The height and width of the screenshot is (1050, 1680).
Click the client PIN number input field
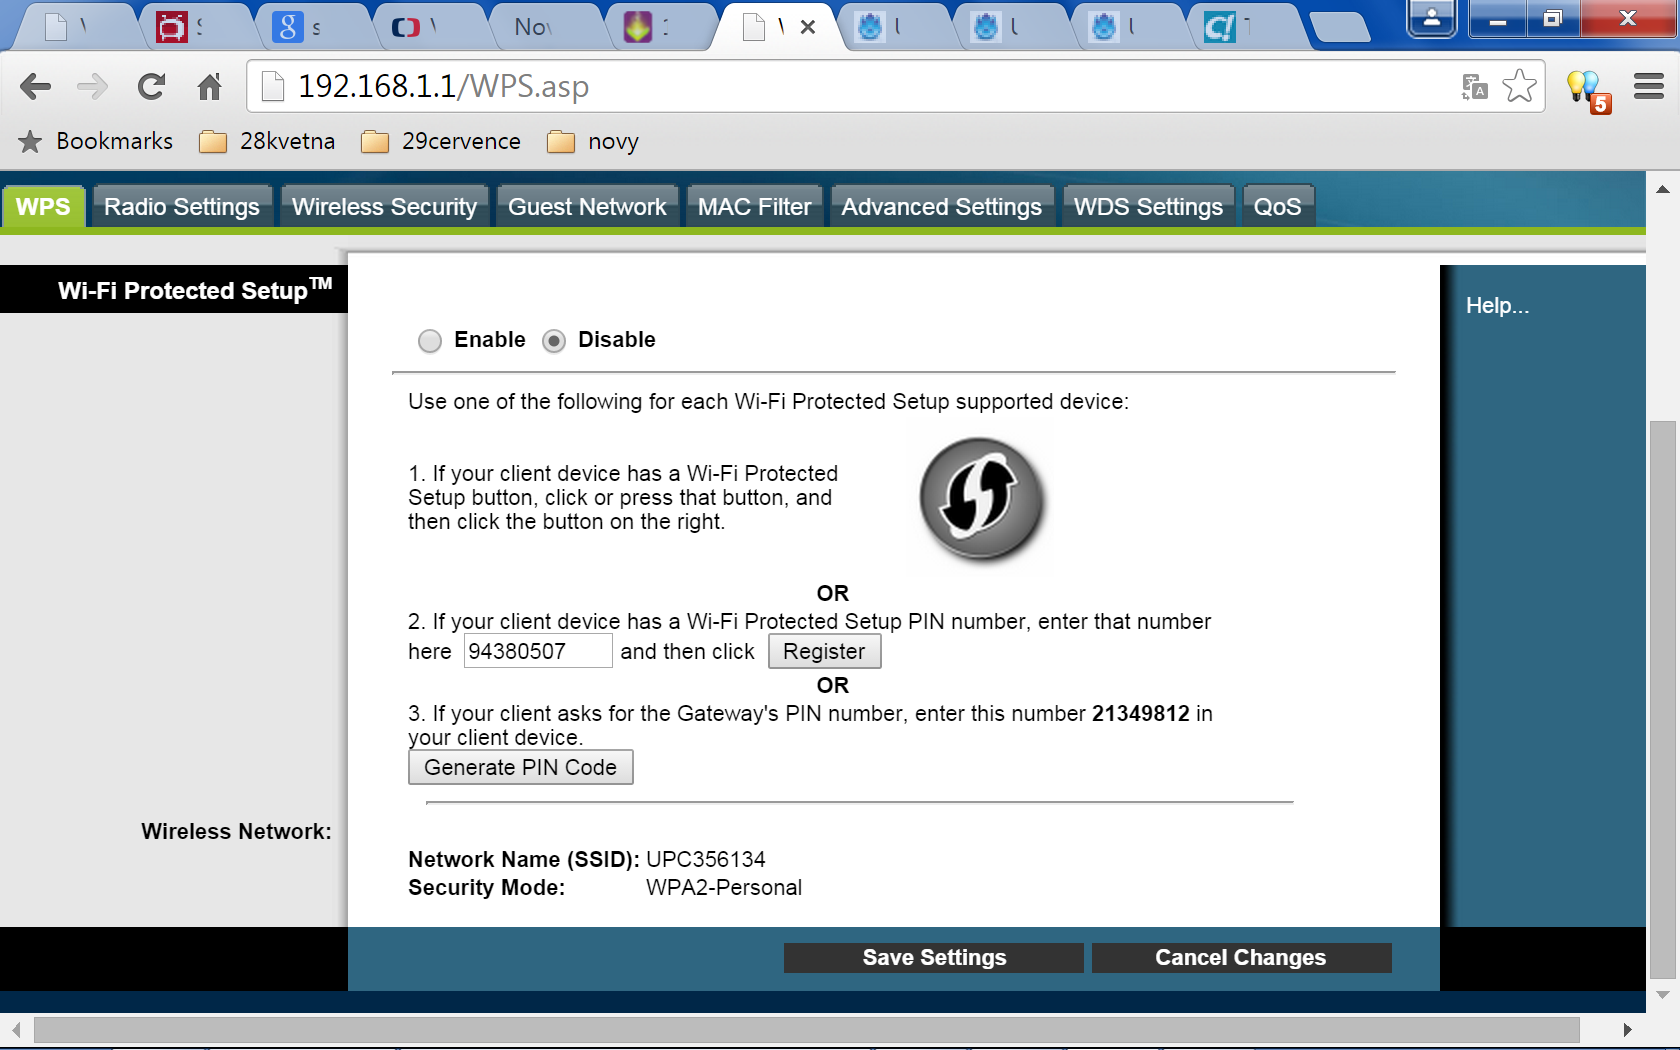pos(538,651)
